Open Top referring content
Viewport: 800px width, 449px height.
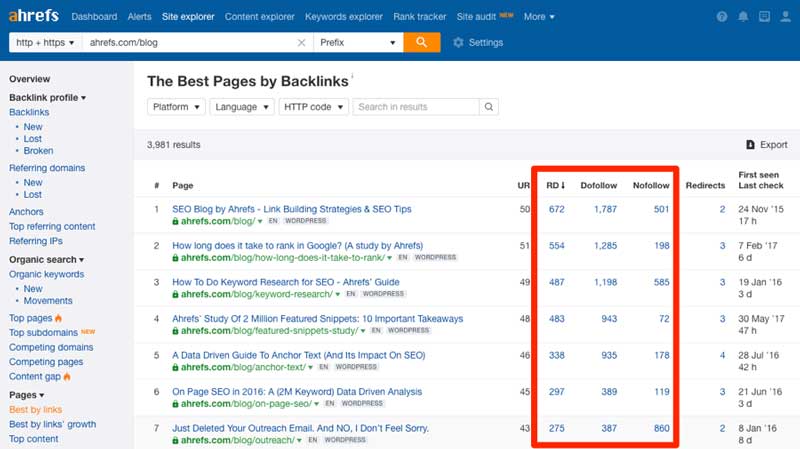pyautogui.click(x=52, y=227)
